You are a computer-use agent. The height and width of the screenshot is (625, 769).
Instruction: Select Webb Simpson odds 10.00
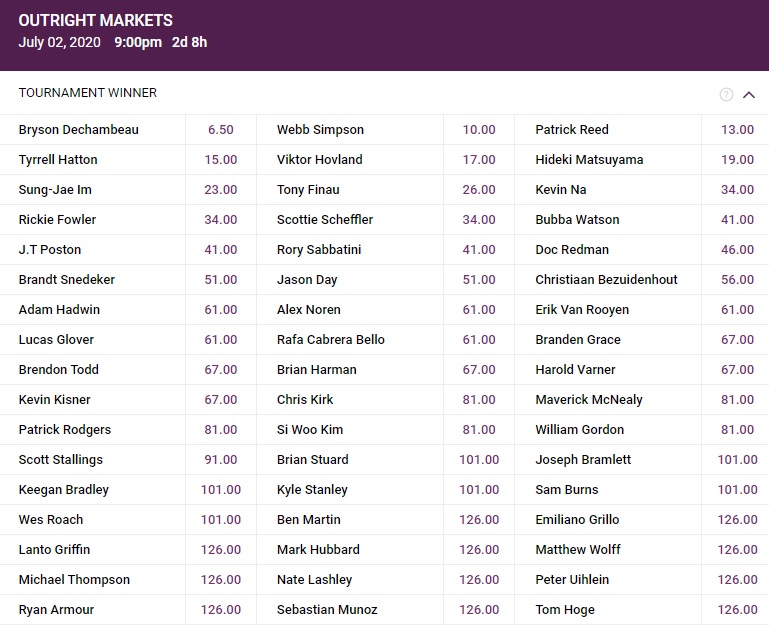479,130
